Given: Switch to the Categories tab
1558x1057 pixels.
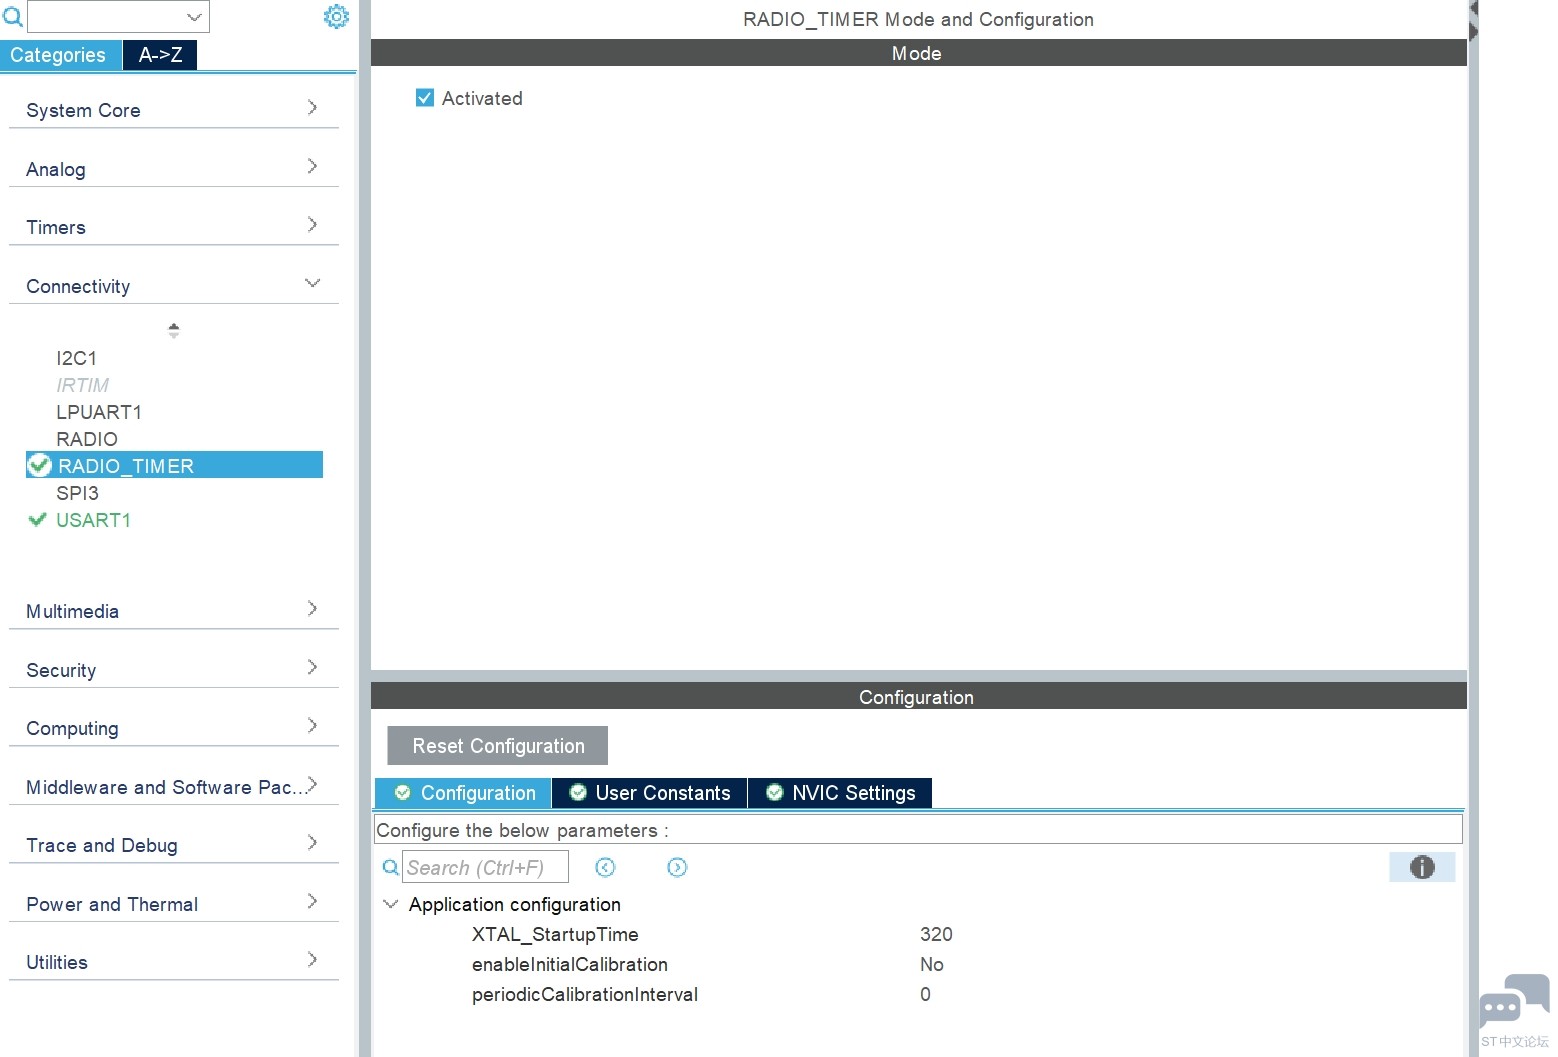Looking at the screenshot, I should pyautogui.click(x=60, y=55).
